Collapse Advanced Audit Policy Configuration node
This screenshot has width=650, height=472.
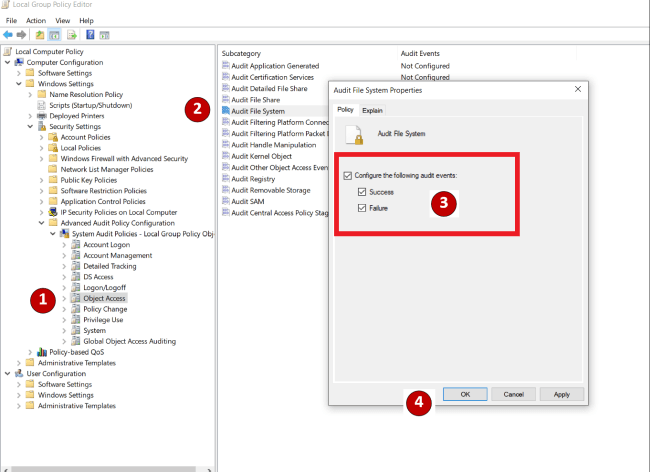(x=41, y=223)
